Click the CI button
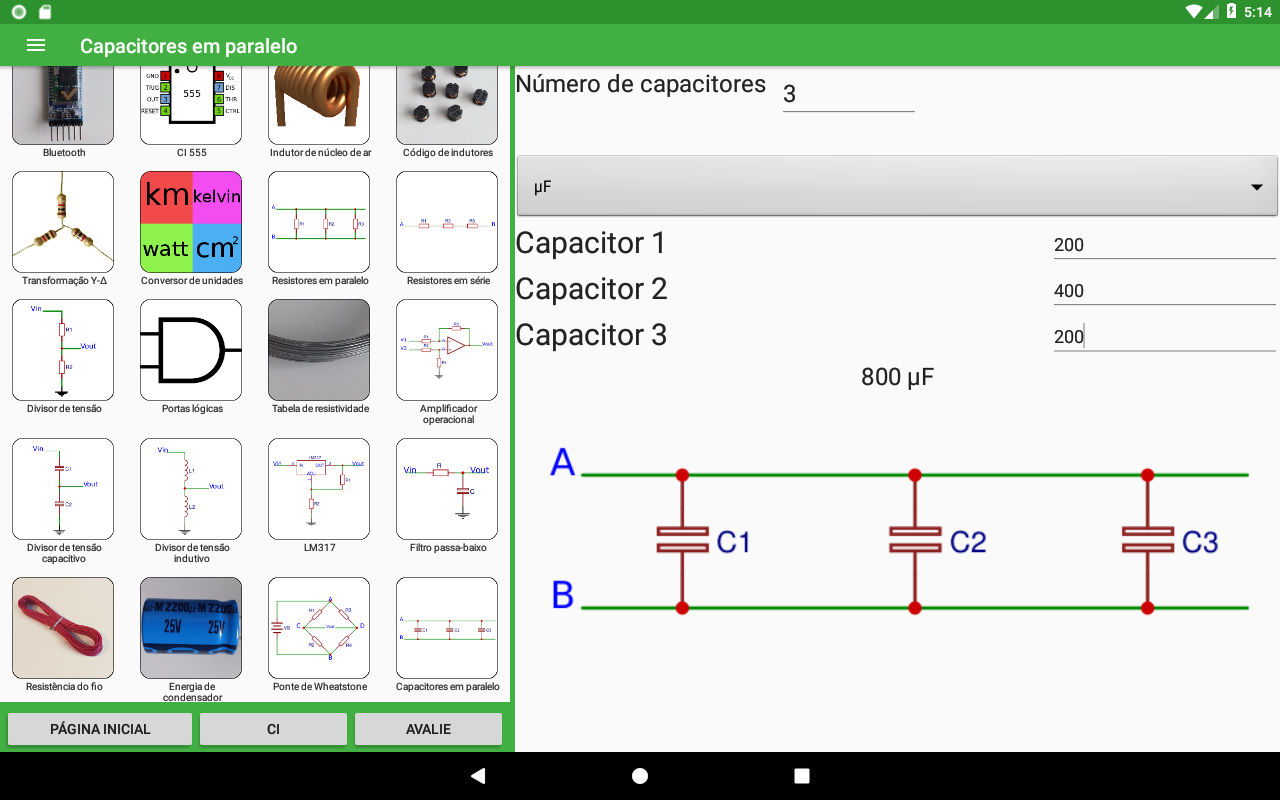The width and height of the screenshot is (1280, 800). 273,729
